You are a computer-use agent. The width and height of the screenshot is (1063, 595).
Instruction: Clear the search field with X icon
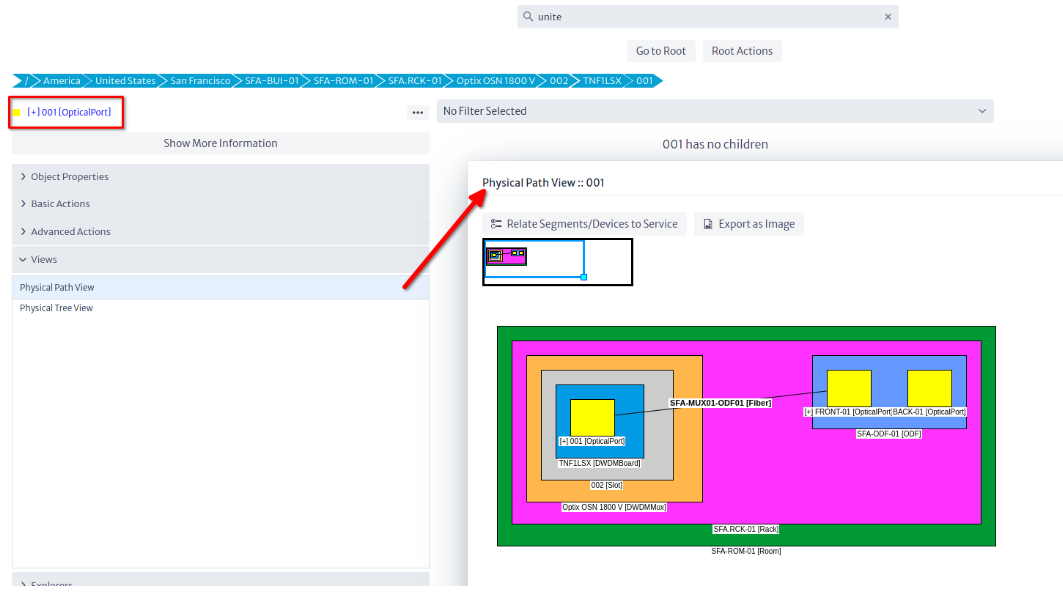887,17
